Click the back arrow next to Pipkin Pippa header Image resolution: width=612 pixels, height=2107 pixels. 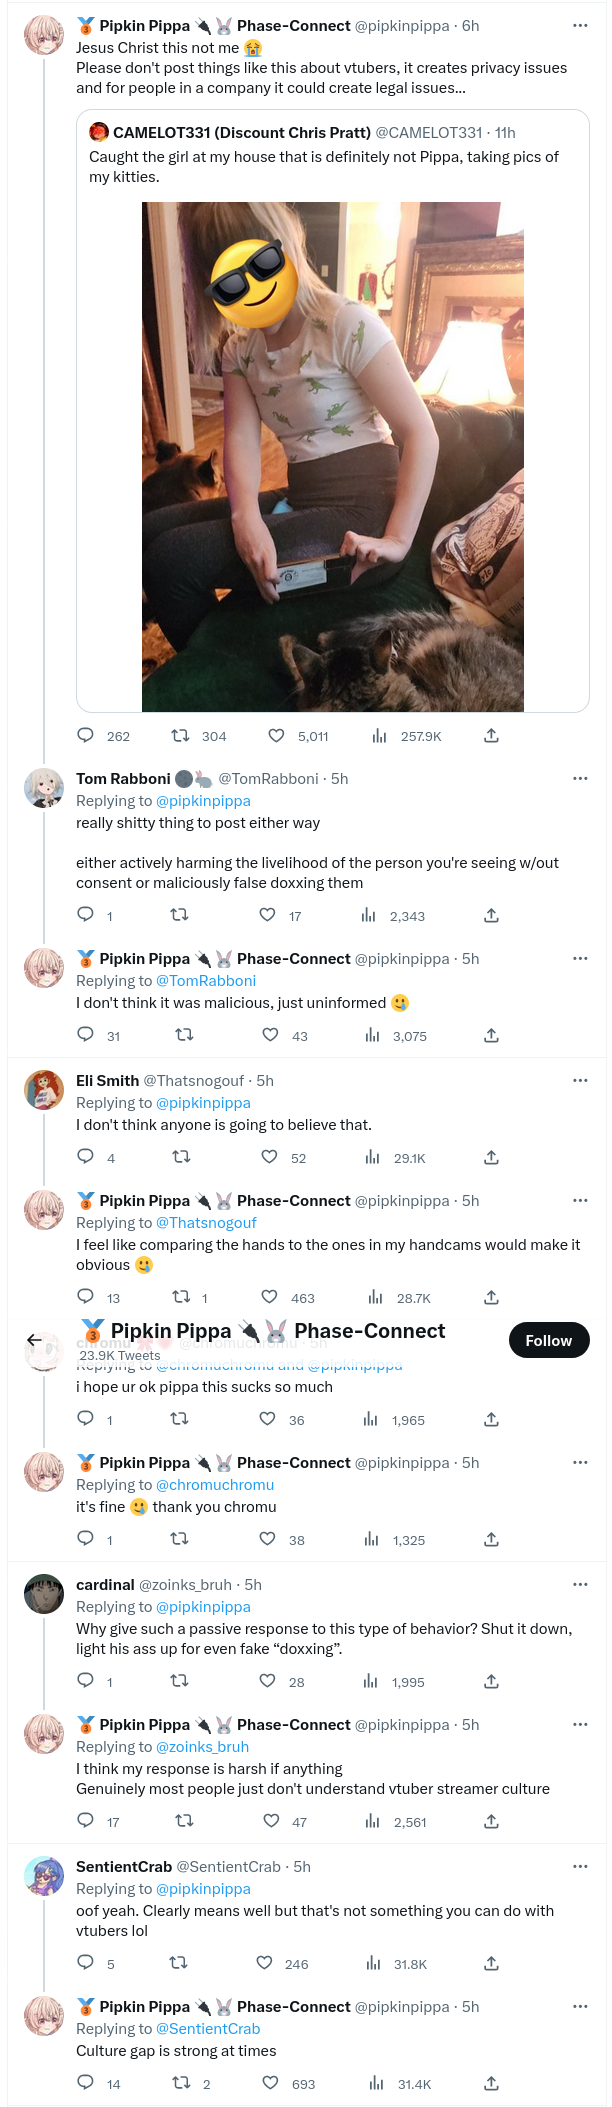click(34, 1340)
